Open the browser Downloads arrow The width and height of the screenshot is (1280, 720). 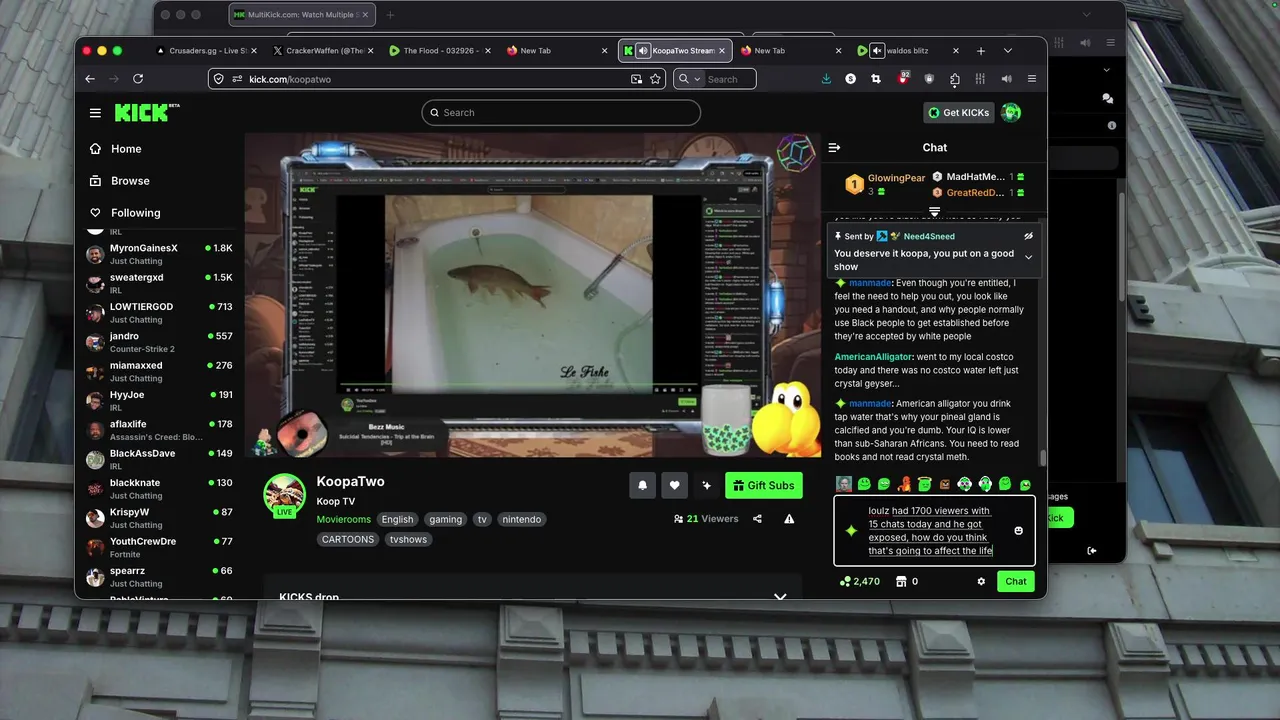826,79
